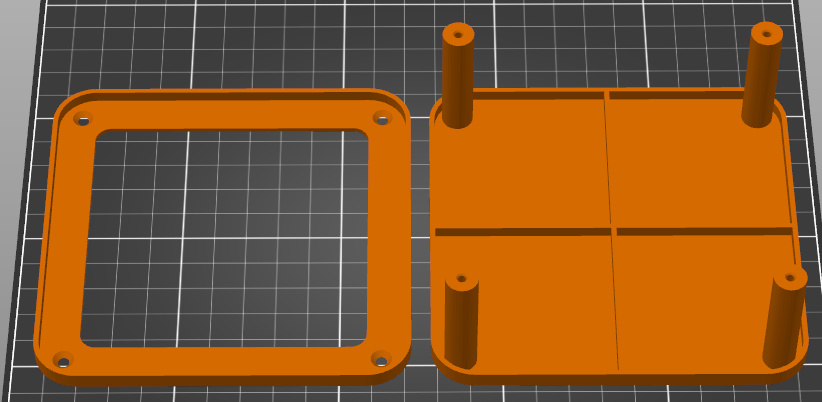Click the top-right screw hole of frame
822x402 pixels.
(381, 118)
